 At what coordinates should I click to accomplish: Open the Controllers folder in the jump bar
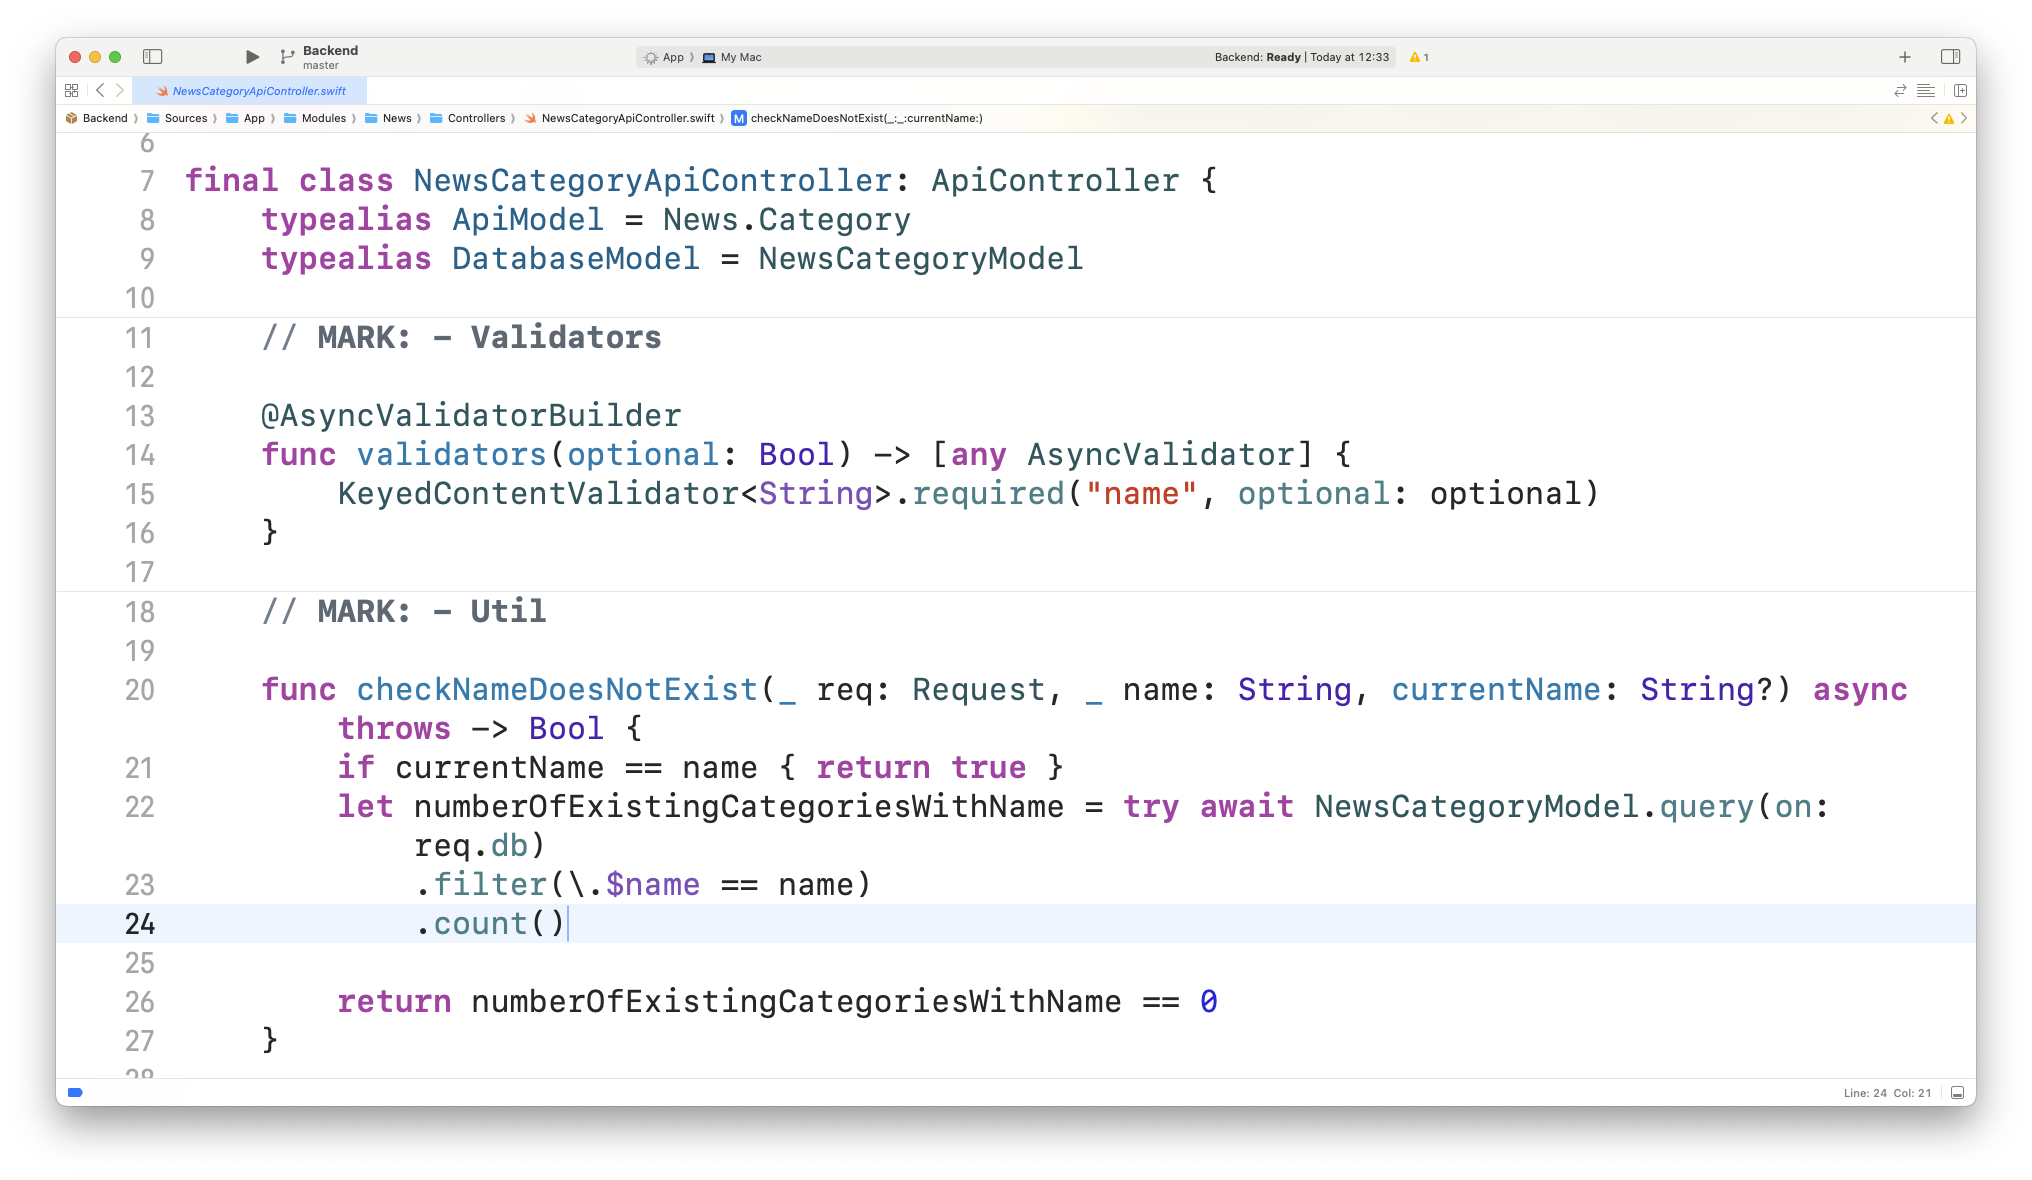pos(478,118)
